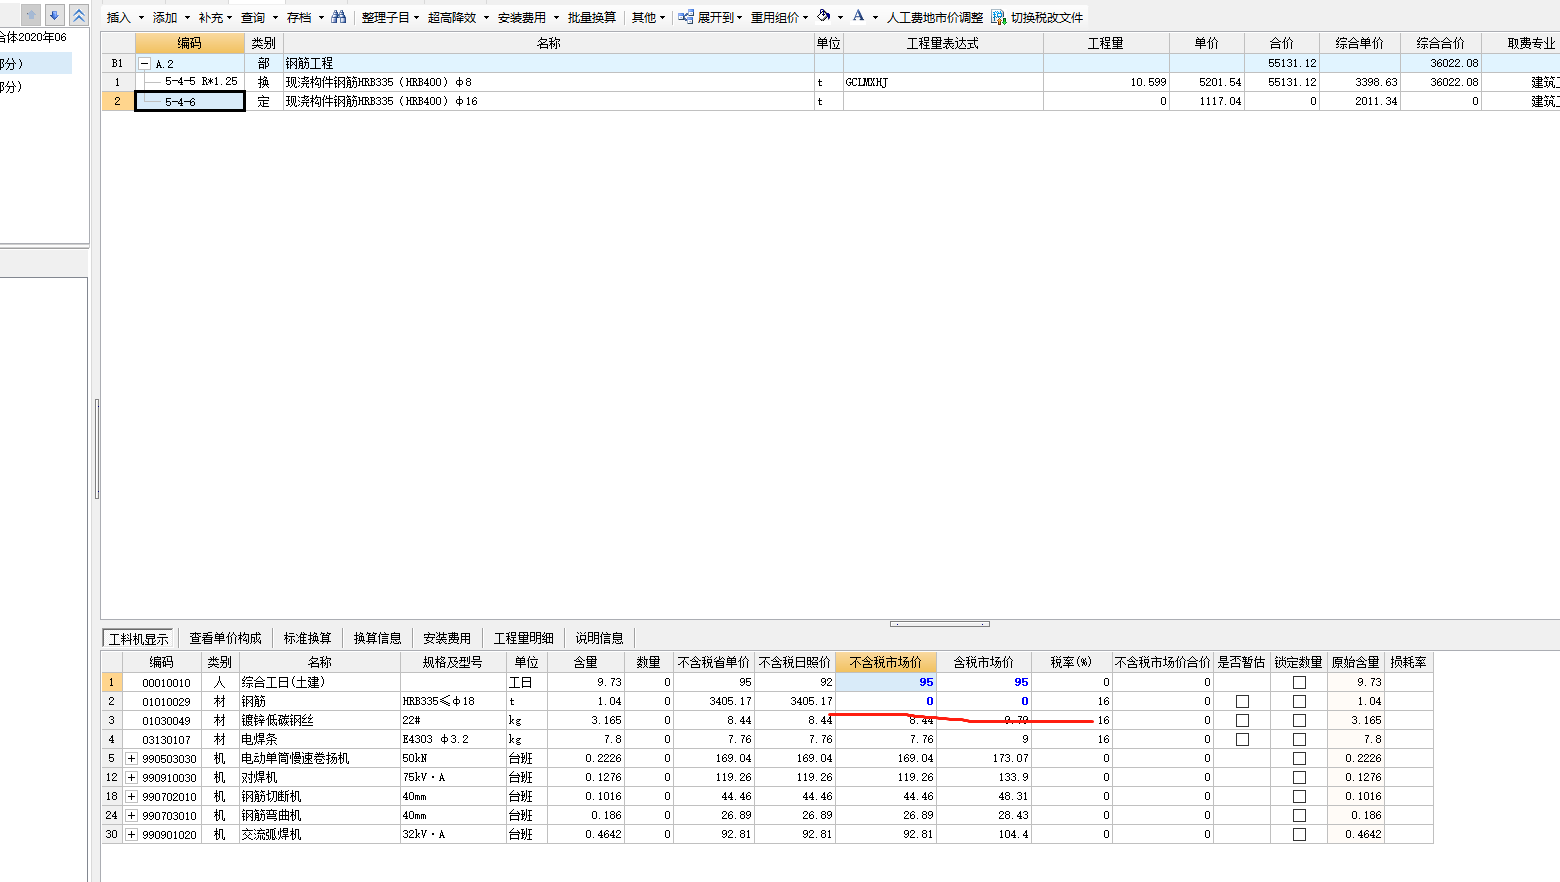Screen dimensions: 1560x882
Task: Toggle 锁定数量 checkbox for 钢筋 row
Action: click(1299, 701)
